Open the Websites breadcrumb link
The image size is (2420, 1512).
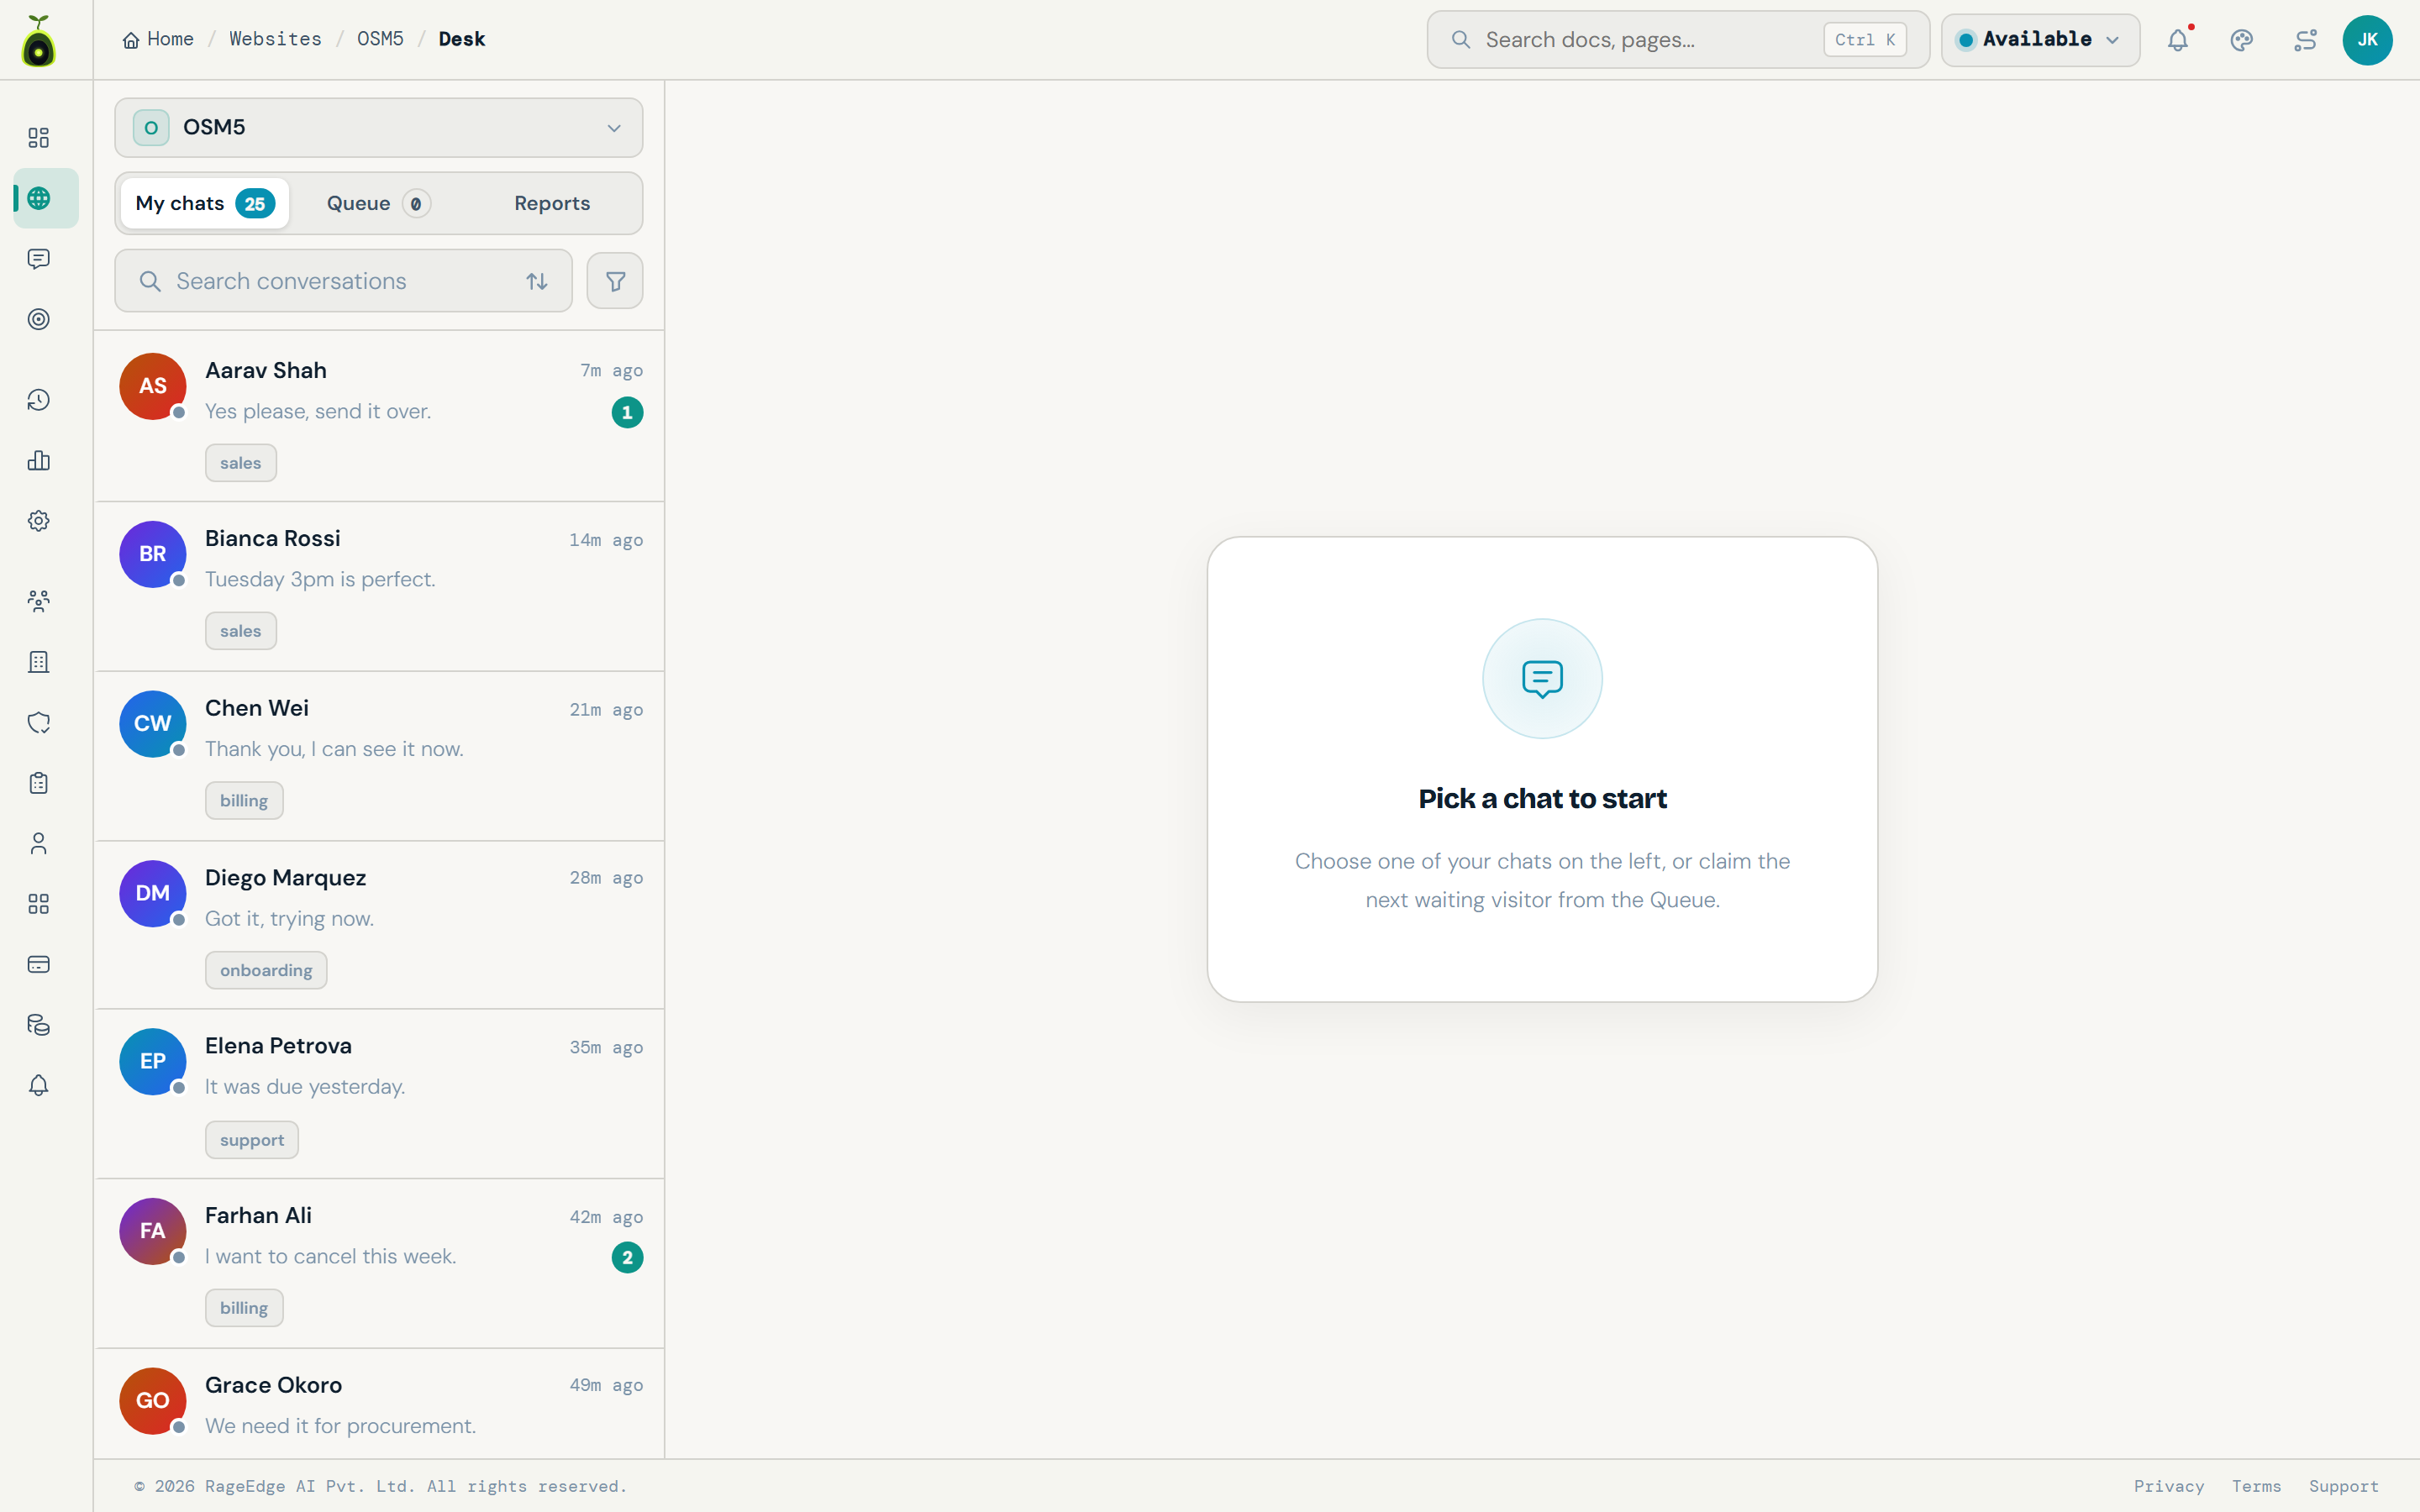coord(275,39)
